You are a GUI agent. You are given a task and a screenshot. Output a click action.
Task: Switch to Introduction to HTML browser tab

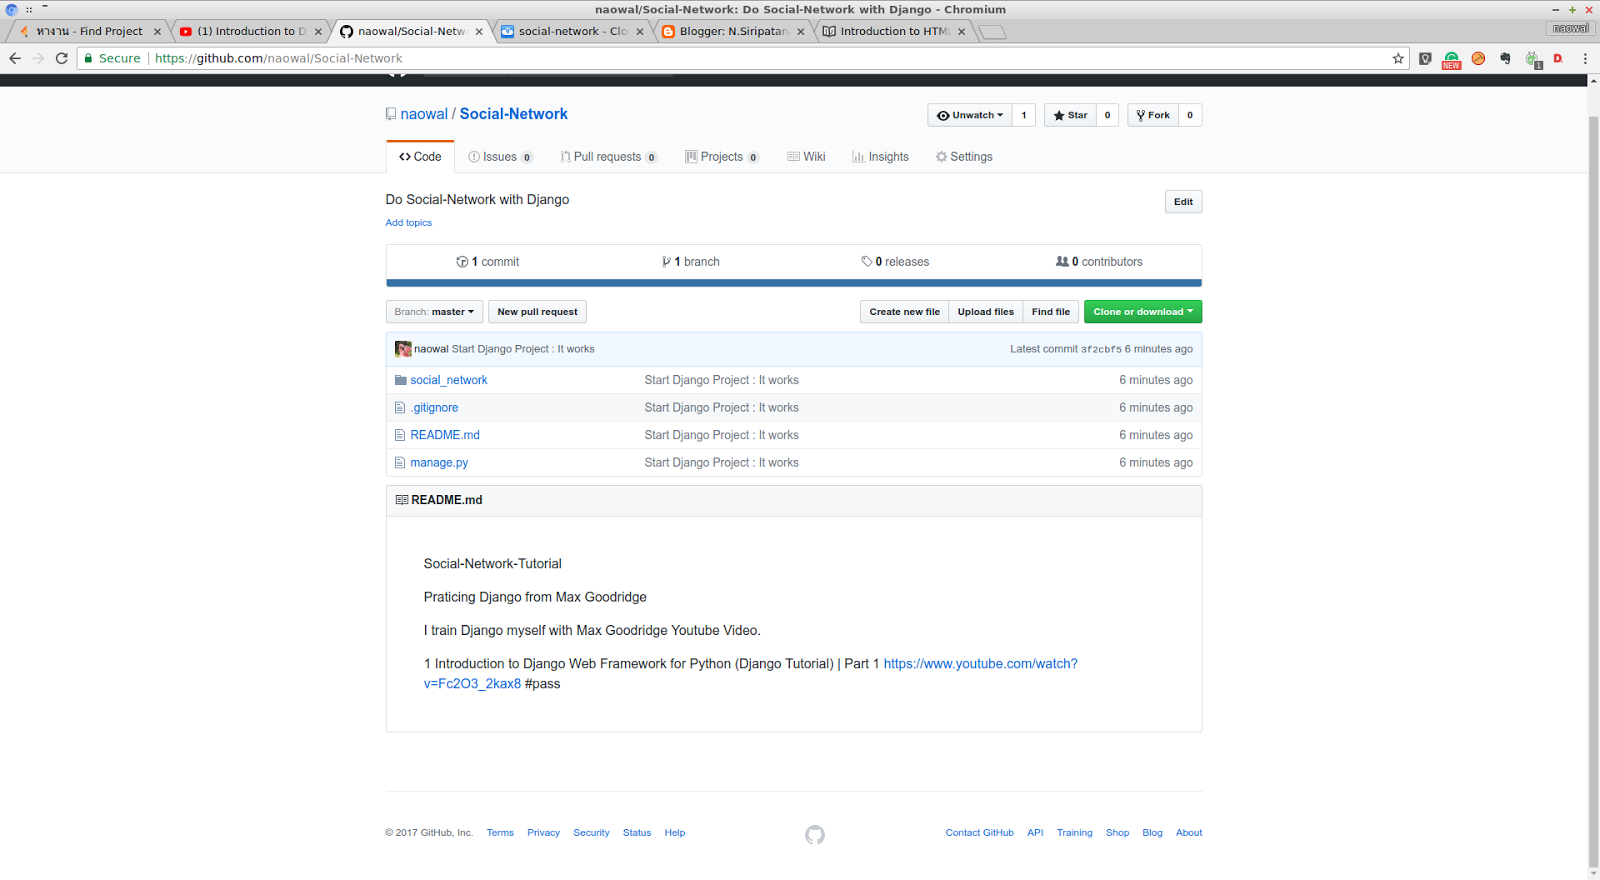[893, 31]
